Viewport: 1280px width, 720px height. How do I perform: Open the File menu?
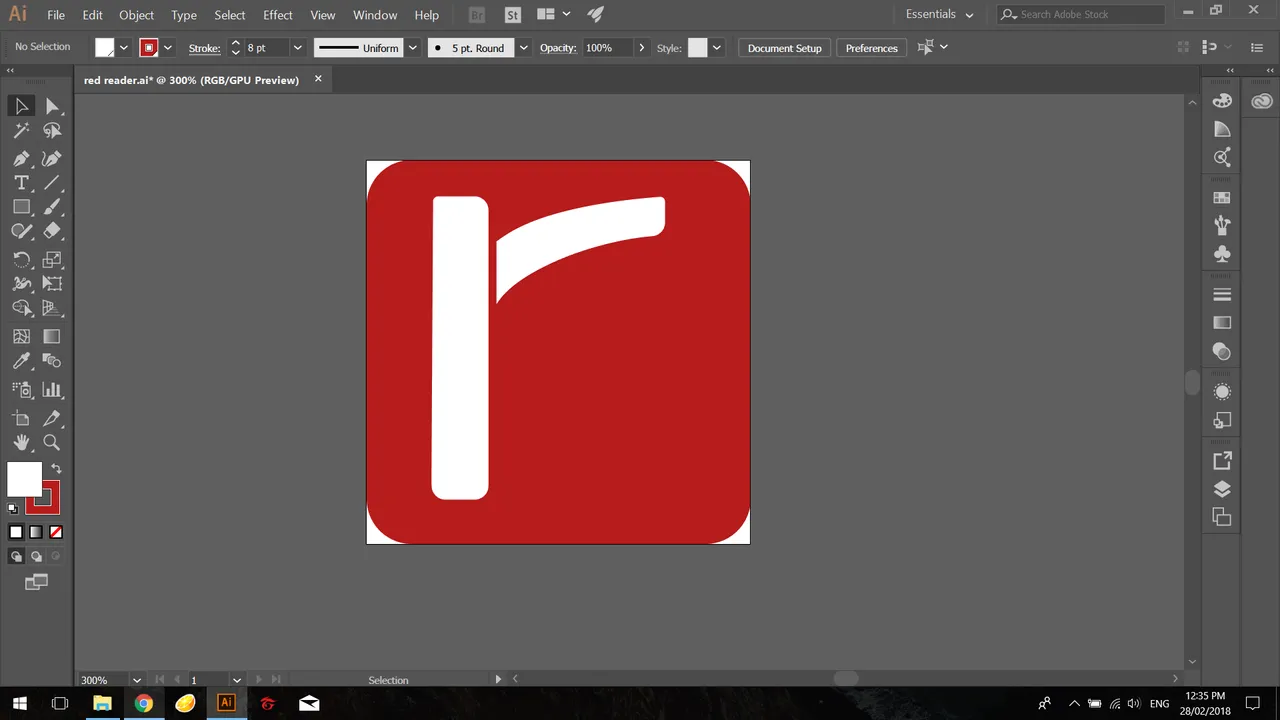56,15
